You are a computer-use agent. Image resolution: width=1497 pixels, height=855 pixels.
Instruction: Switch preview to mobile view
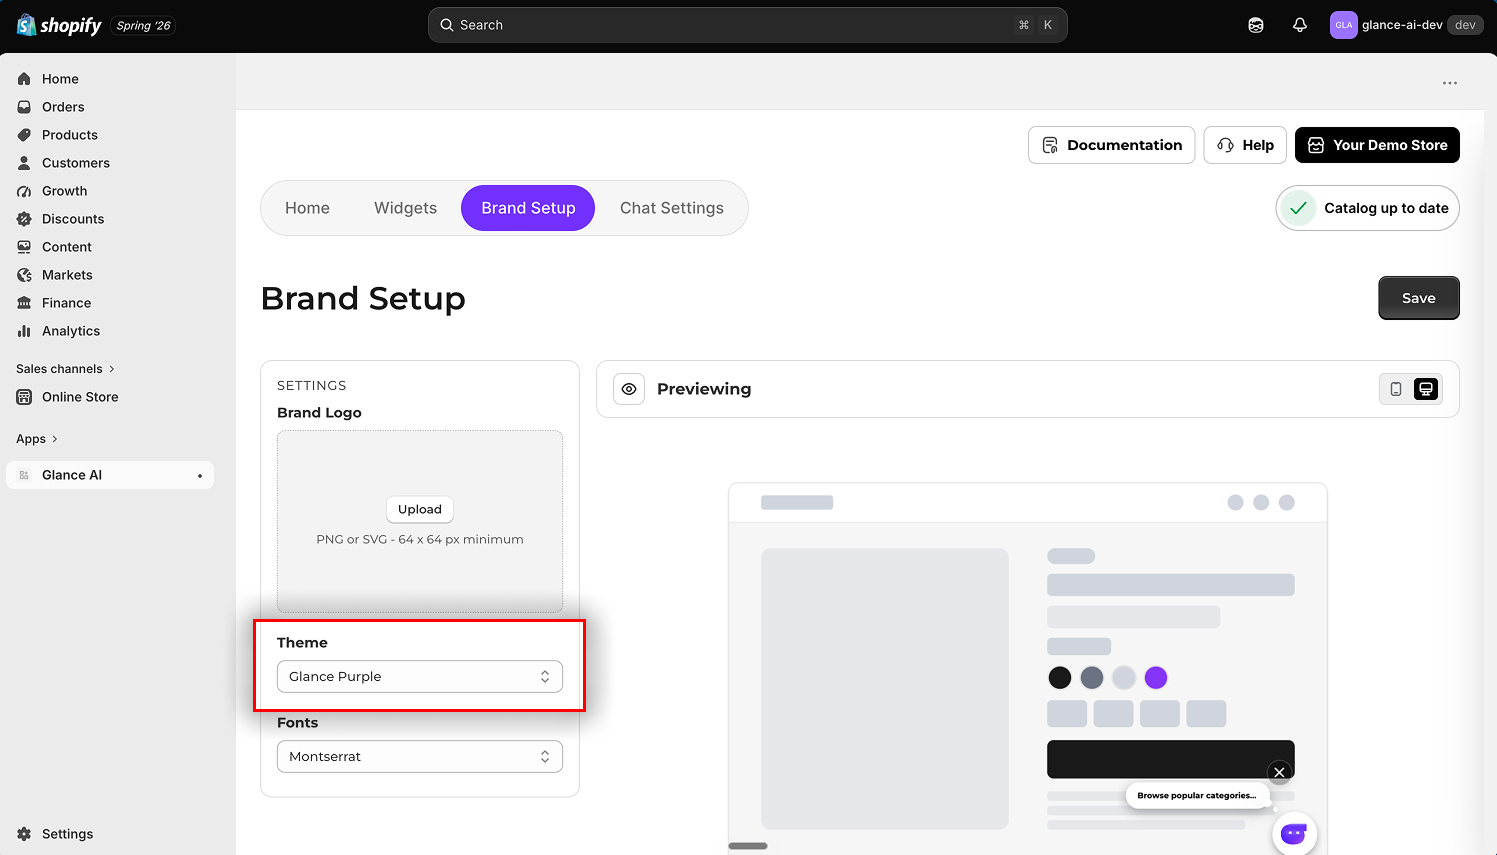click(x=1396, y=389)
